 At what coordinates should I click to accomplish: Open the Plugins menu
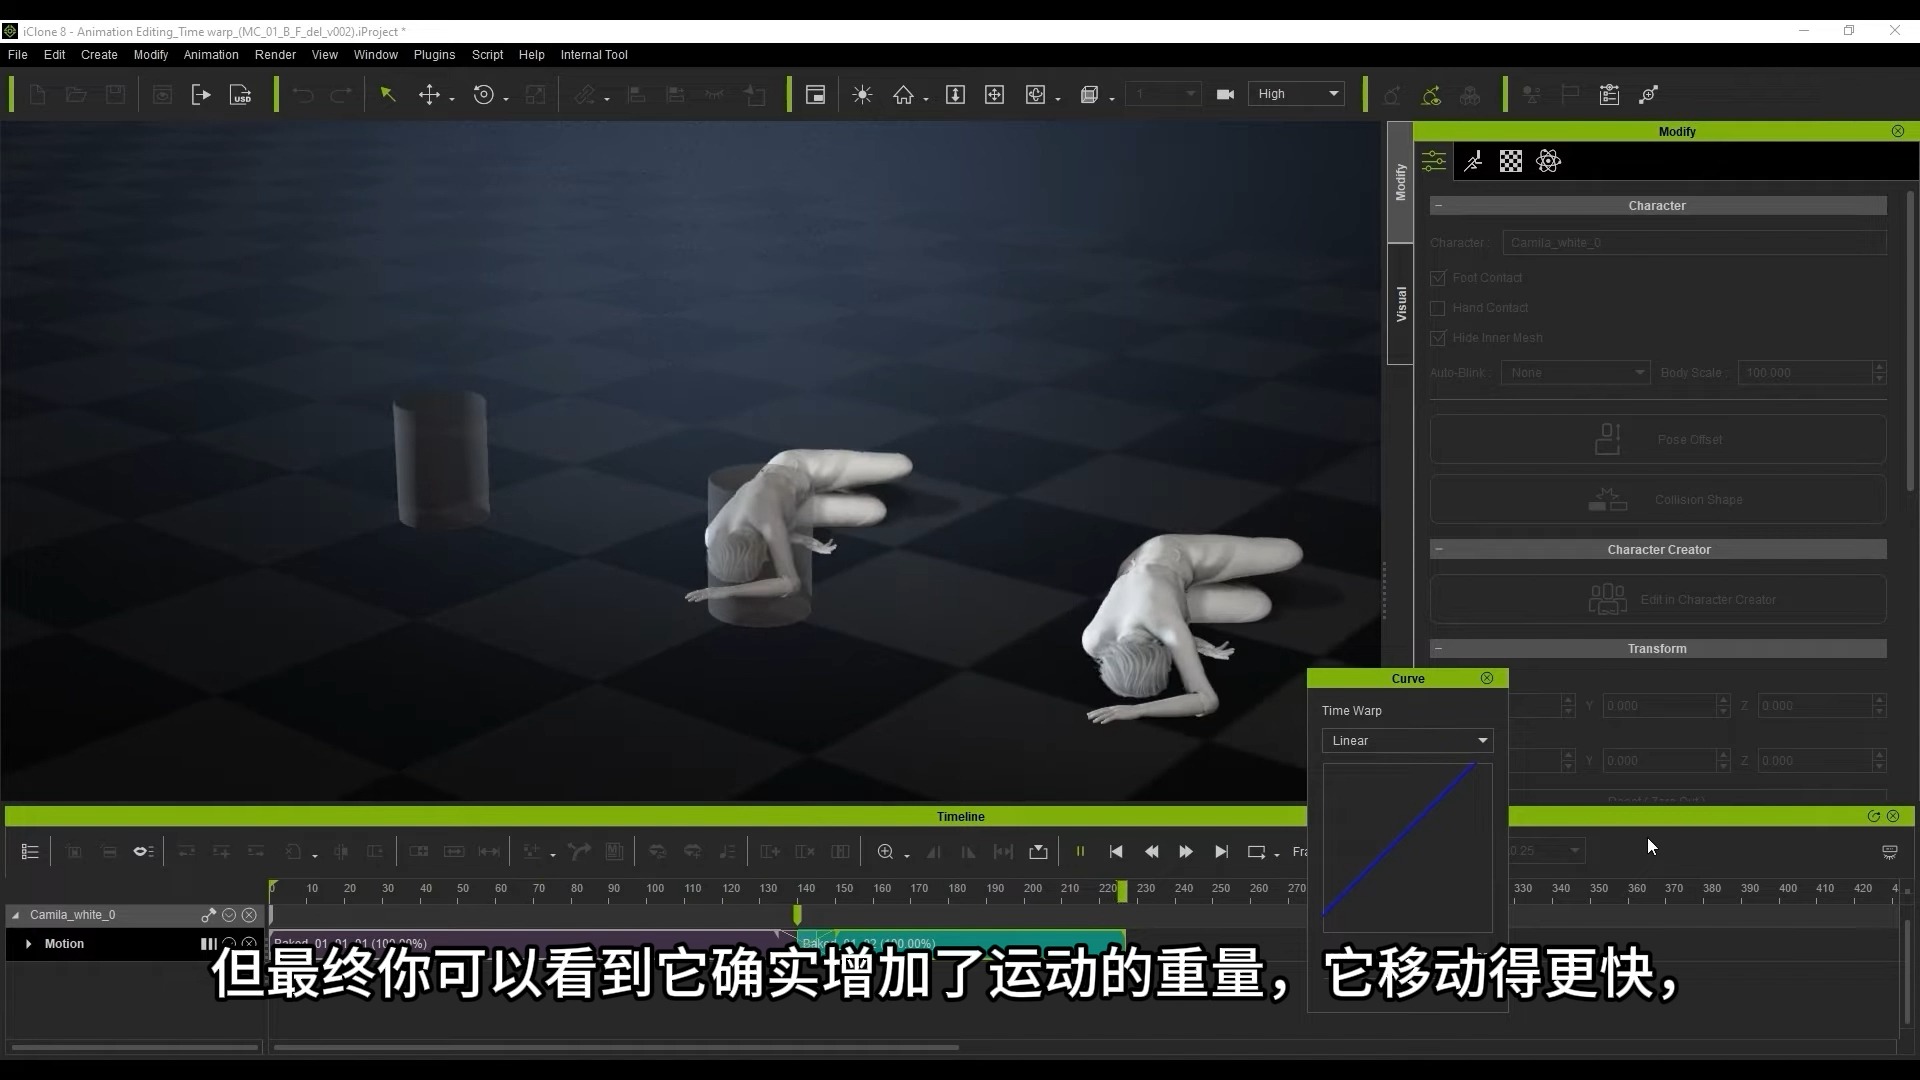[x=434, y=55]
